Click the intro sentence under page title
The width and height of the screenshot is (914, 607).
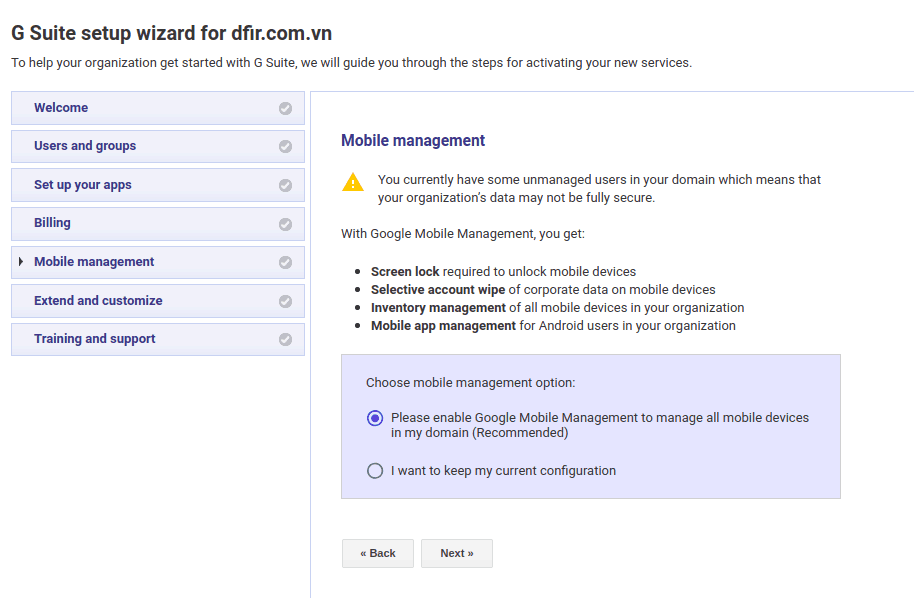(x=351, y=63)
